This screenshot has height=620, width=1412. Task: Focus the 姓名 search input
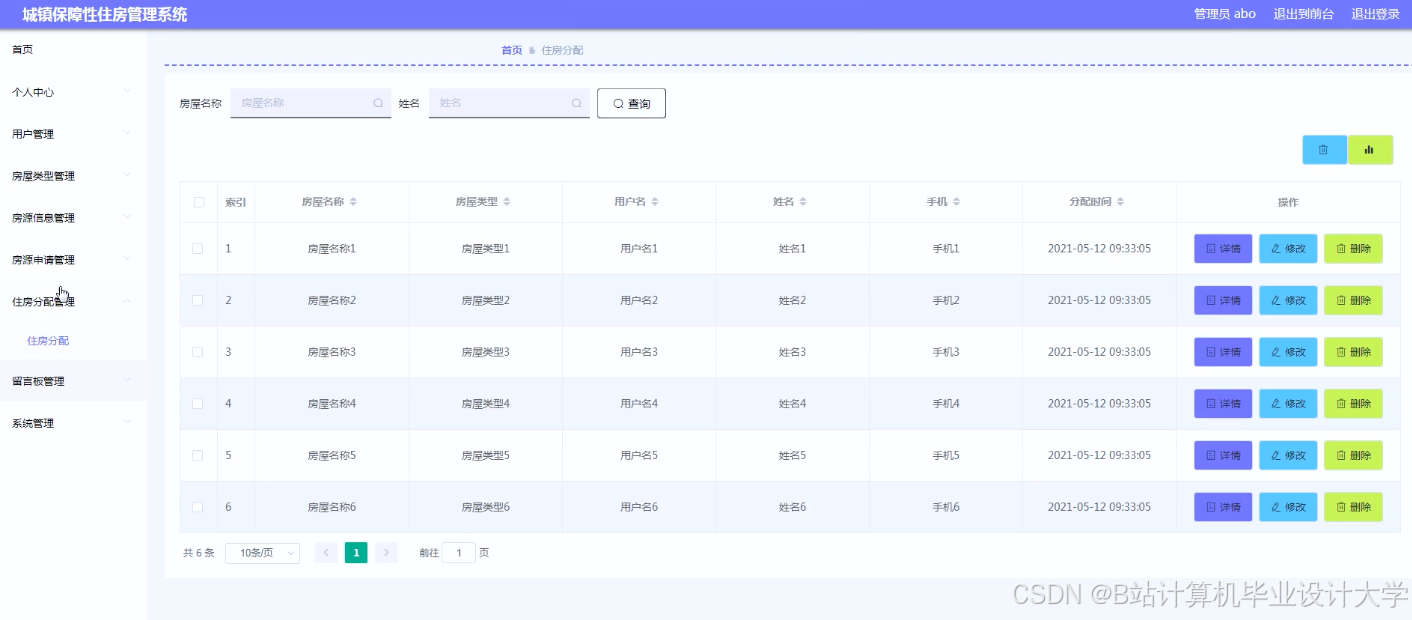[509, 103]
